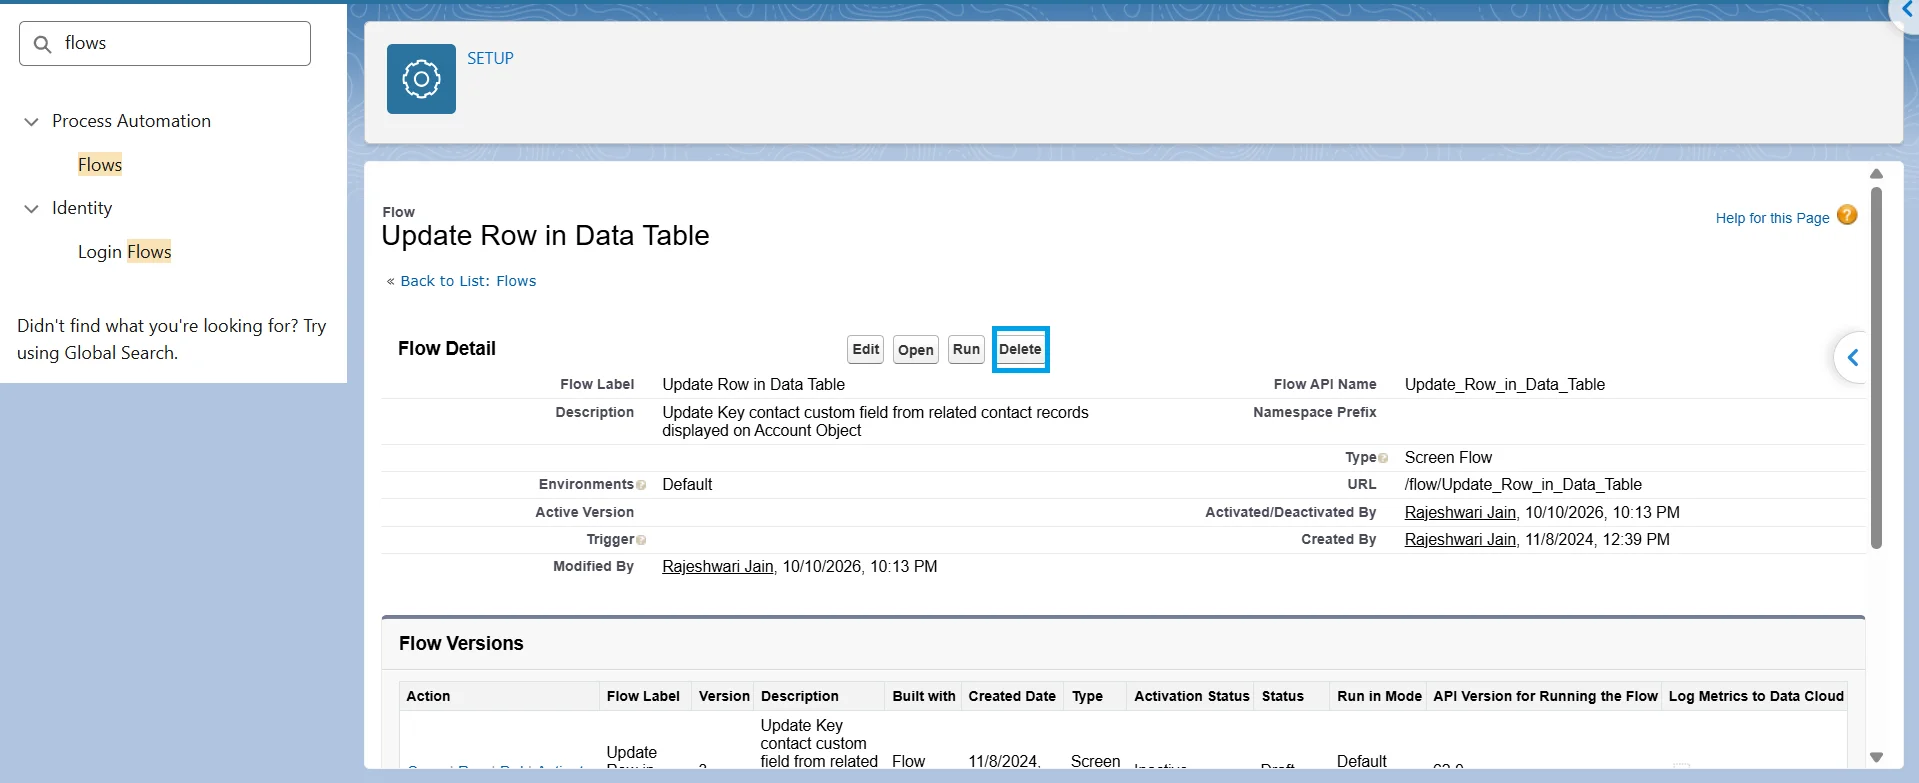
Task: Click the scroll down arrow of the page scrollbar
Action: click(1876, 758)
